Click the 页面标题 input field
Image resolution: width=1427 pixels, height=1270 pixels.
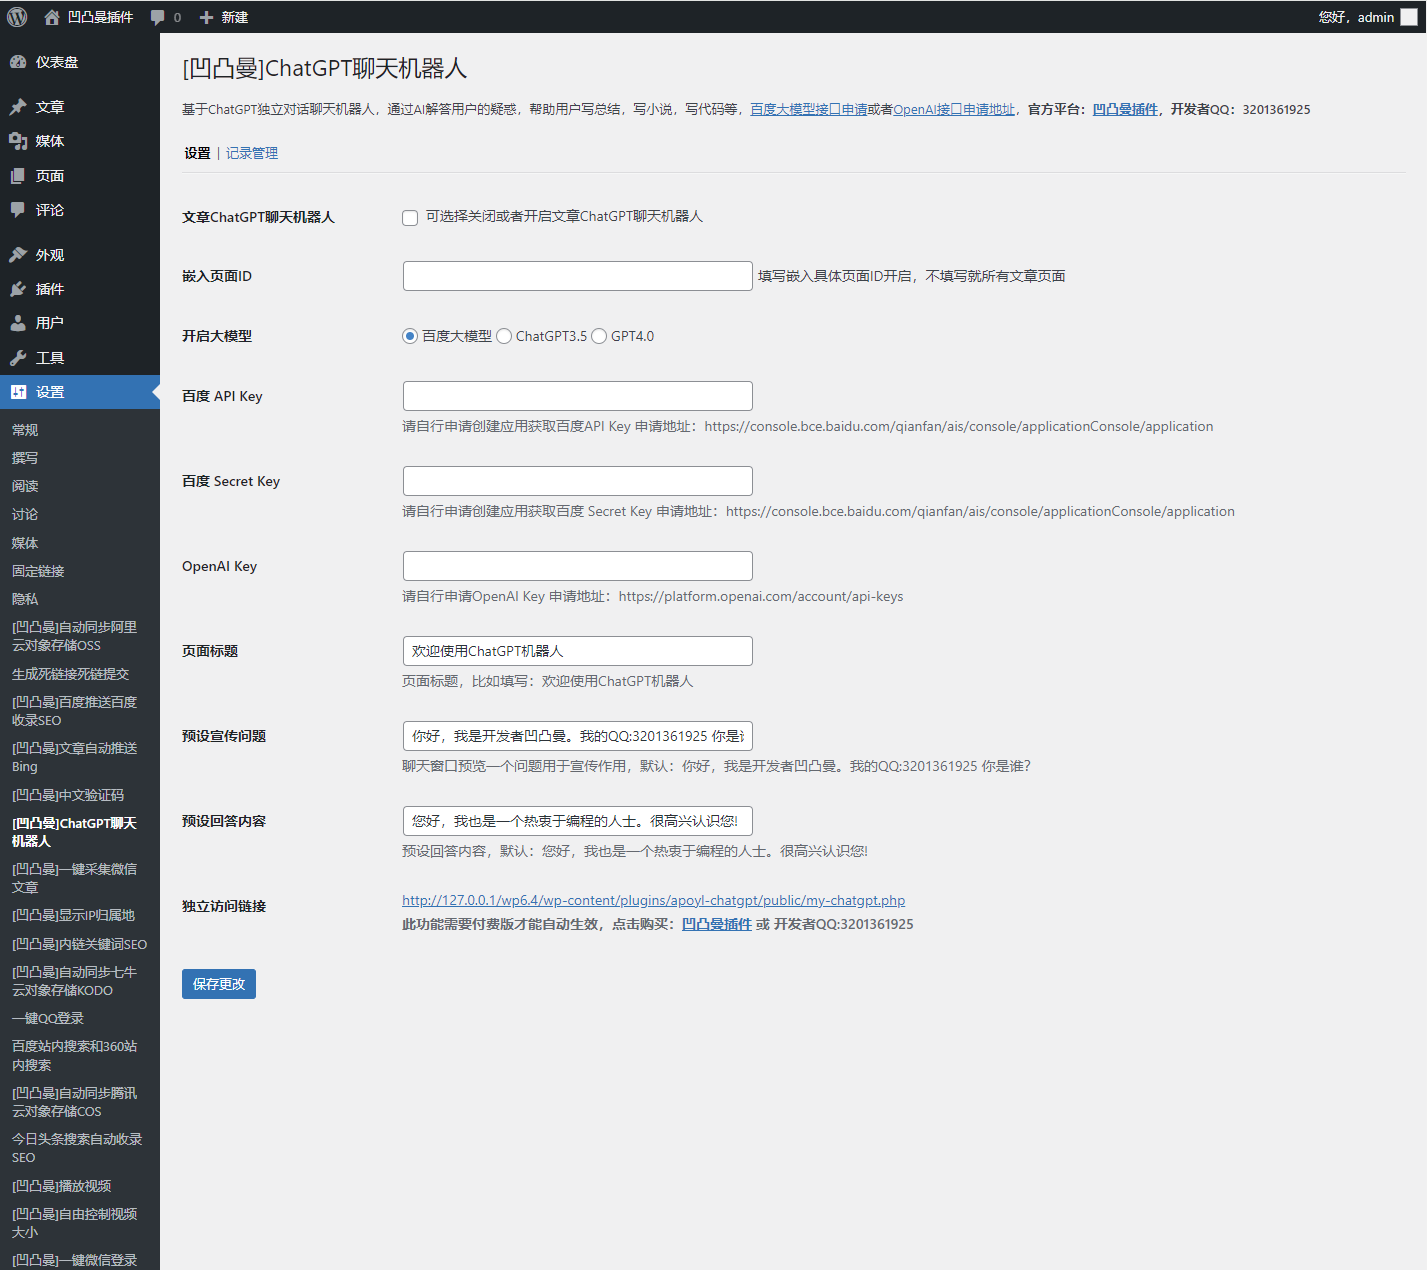point(578,651)
